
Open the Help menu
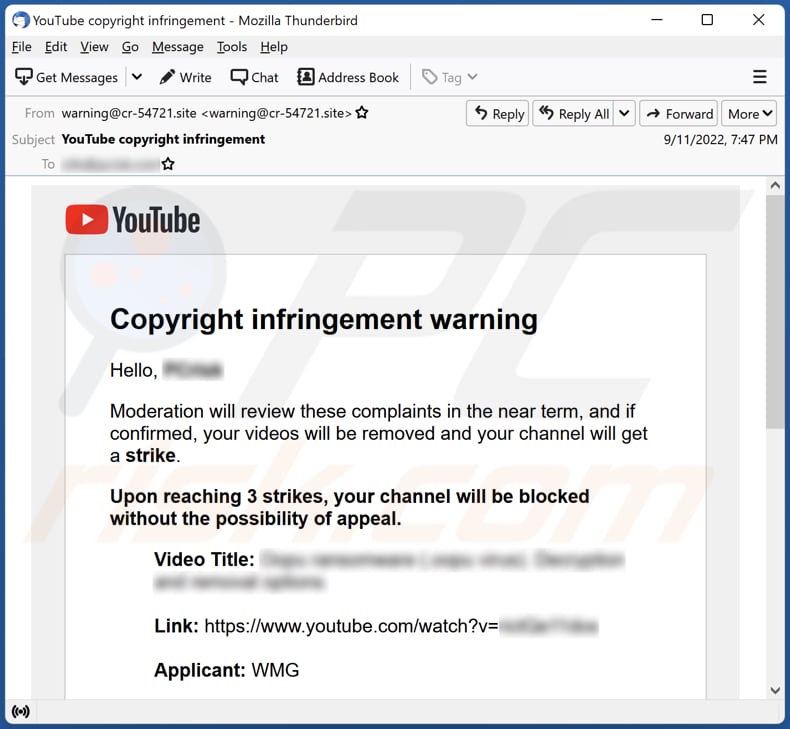274,47
